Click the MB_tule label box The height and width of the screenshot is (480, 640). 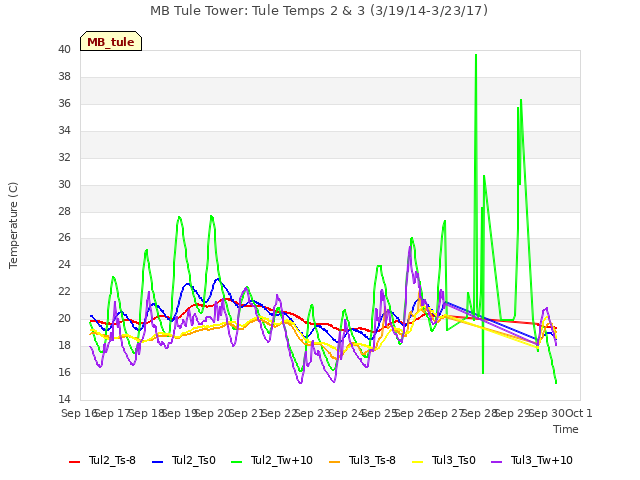(111, 41)
